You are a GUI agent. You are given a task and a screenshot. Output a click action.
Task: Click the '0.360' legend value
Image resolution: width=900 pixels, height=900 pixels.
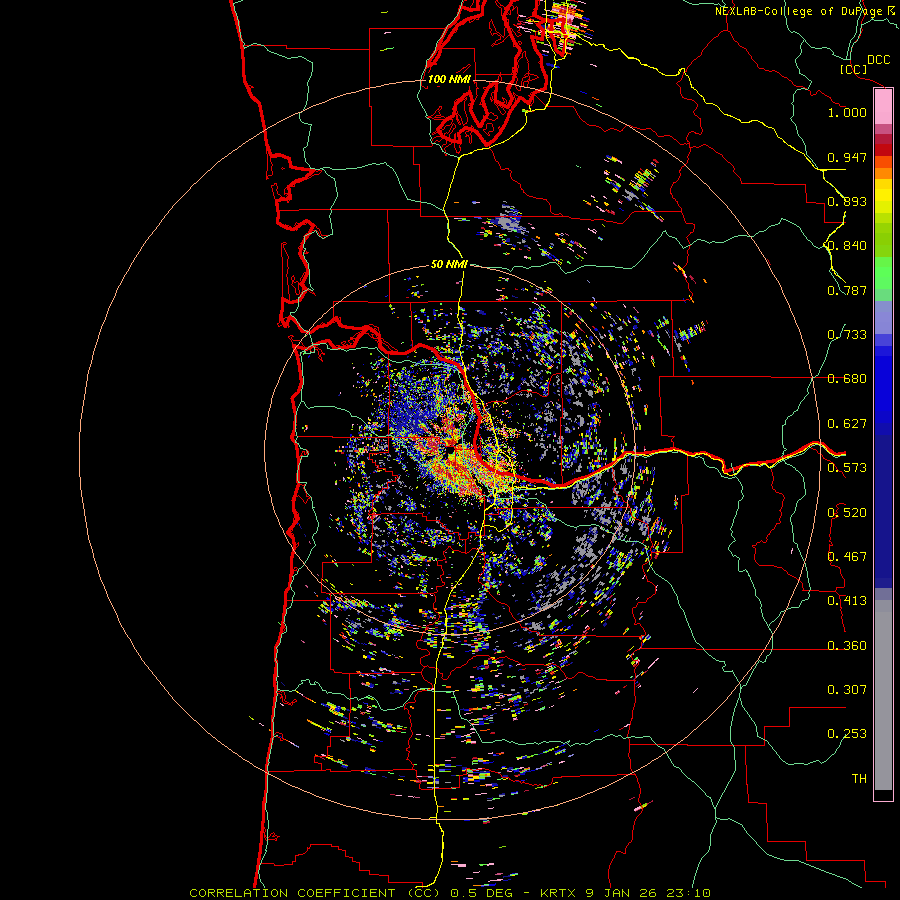coord(847,646)
